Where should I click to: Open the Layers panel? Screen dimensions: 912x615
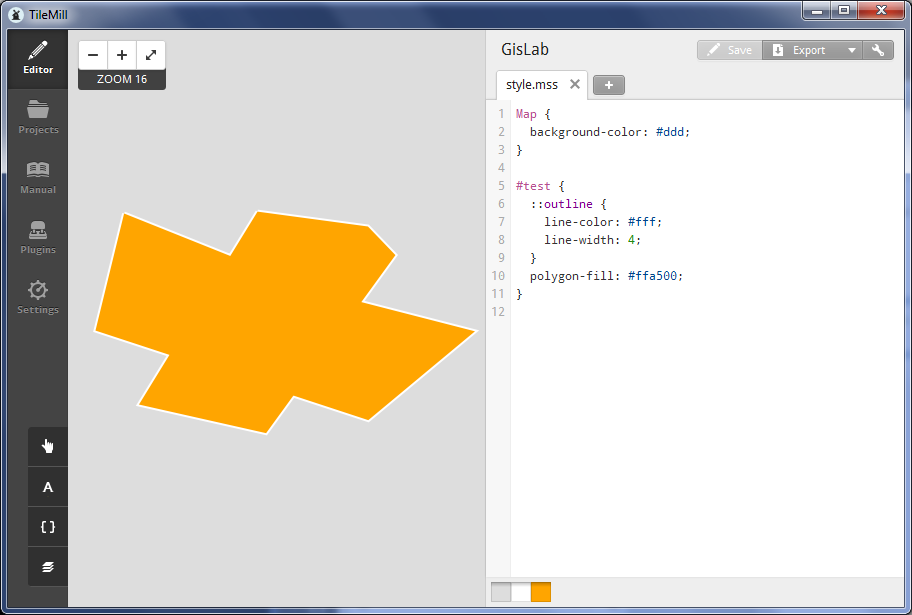pyautogui.click(x=48, y=567)
